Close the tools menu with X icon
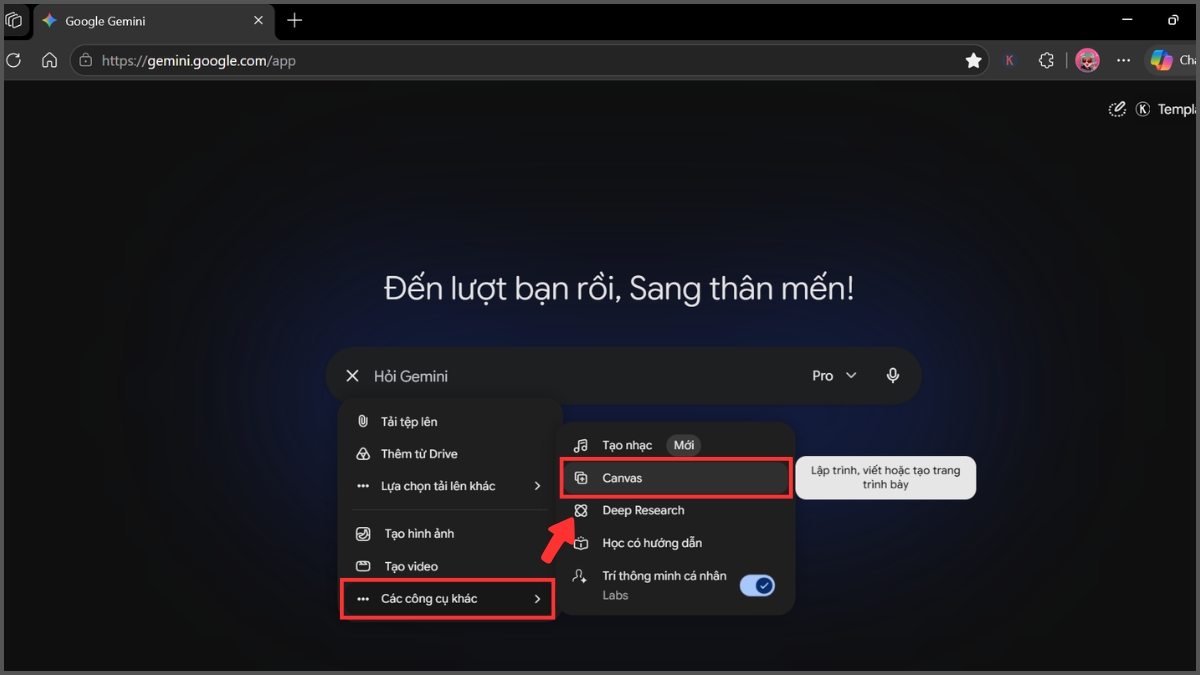 (x=352, y=376)
